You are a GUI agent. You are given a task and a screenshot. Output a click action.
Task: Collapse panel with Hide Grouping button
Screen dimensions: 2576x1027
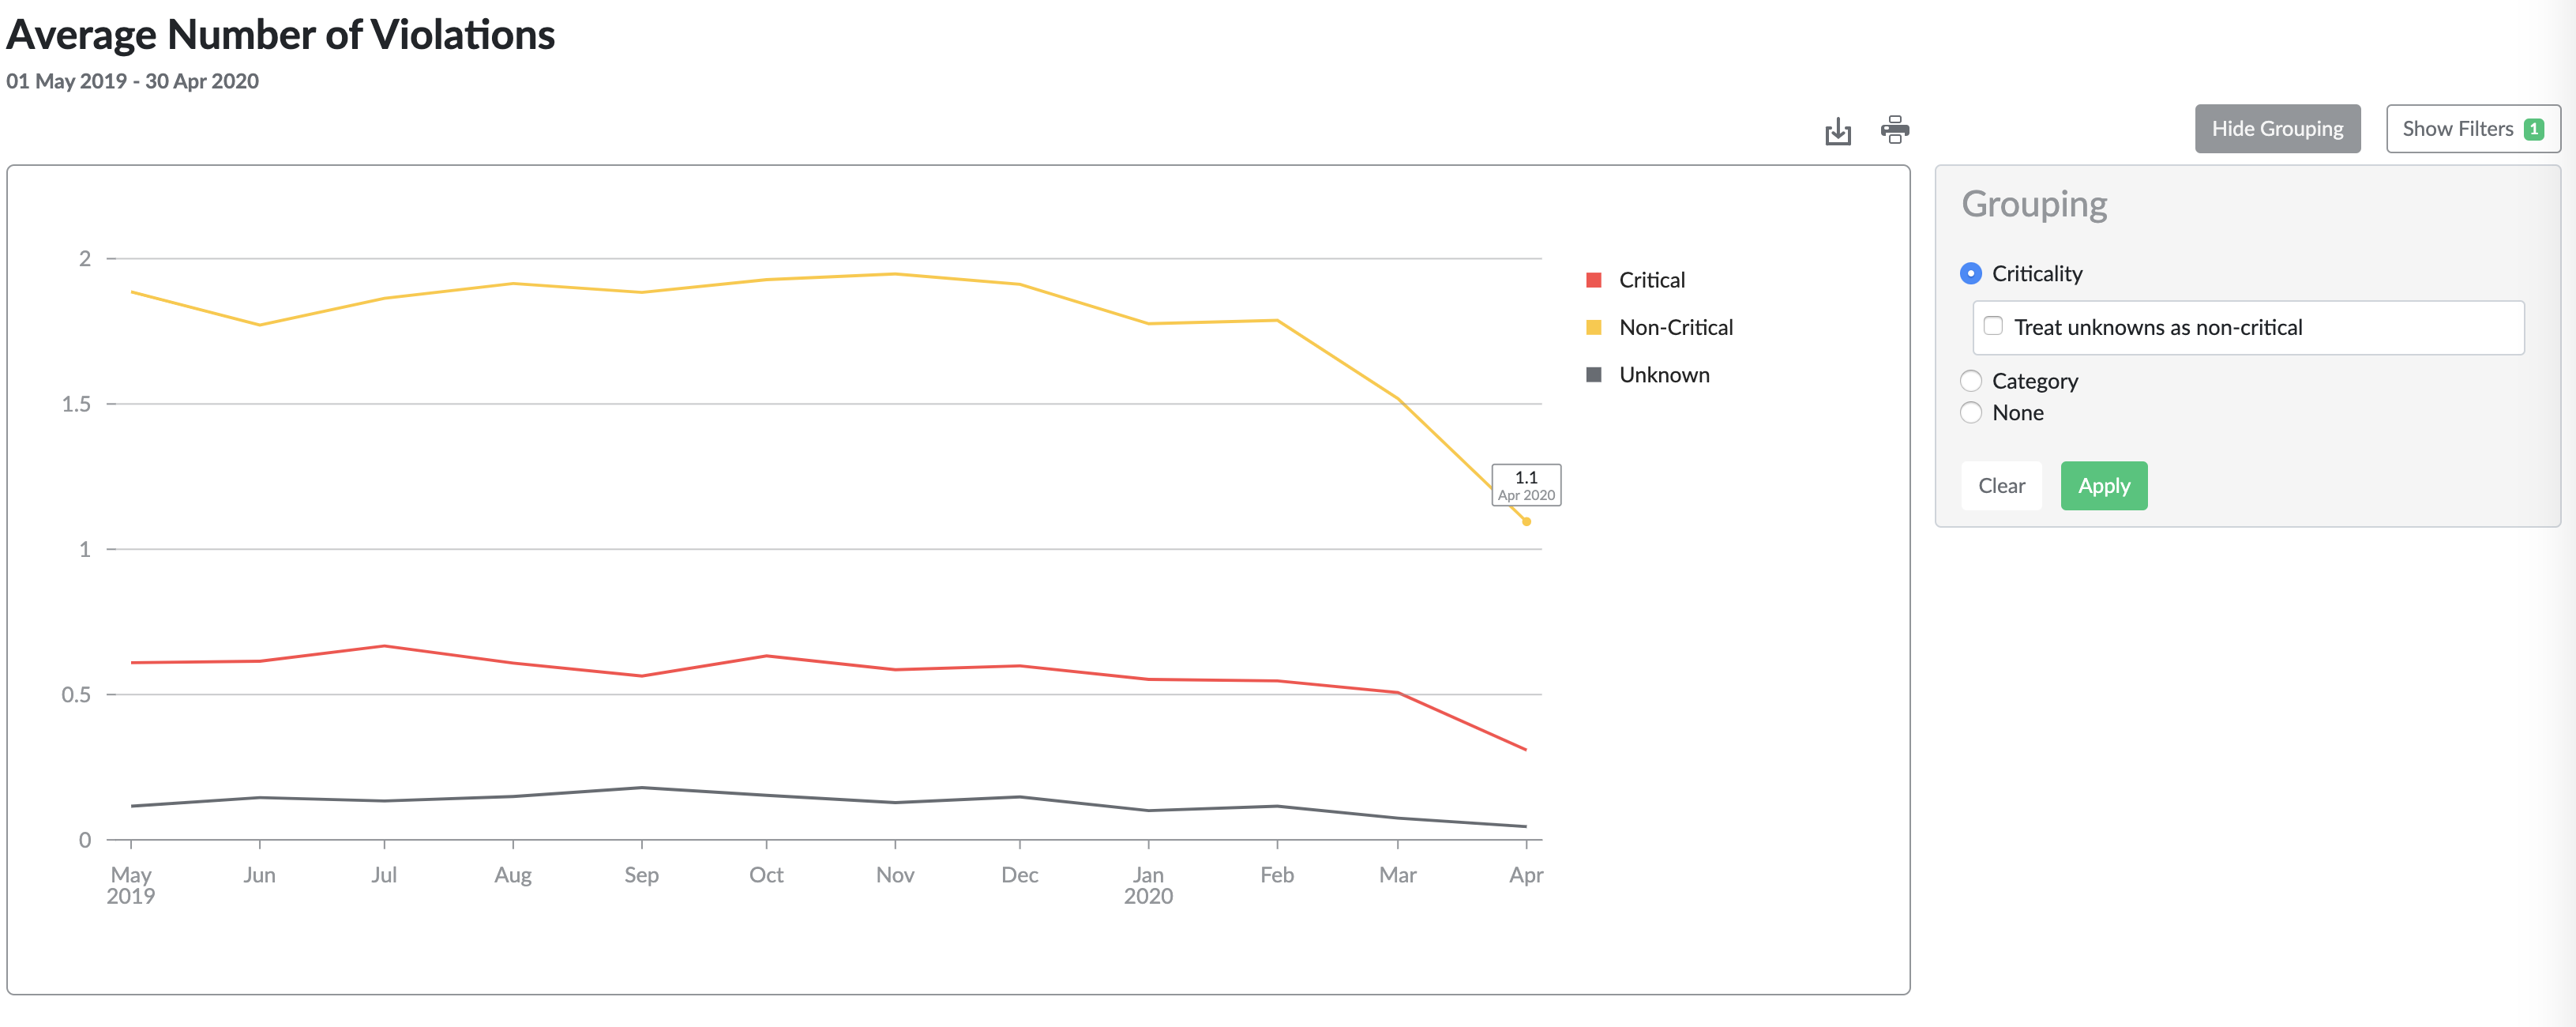(x=2277, y=129)
